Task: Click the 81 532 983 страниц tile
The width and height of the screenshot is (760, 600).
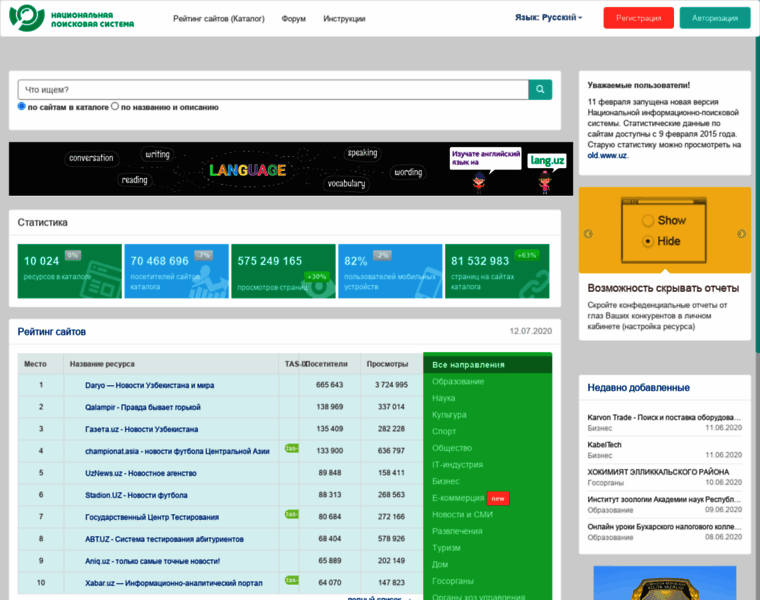Action: (x=497, y=271)
